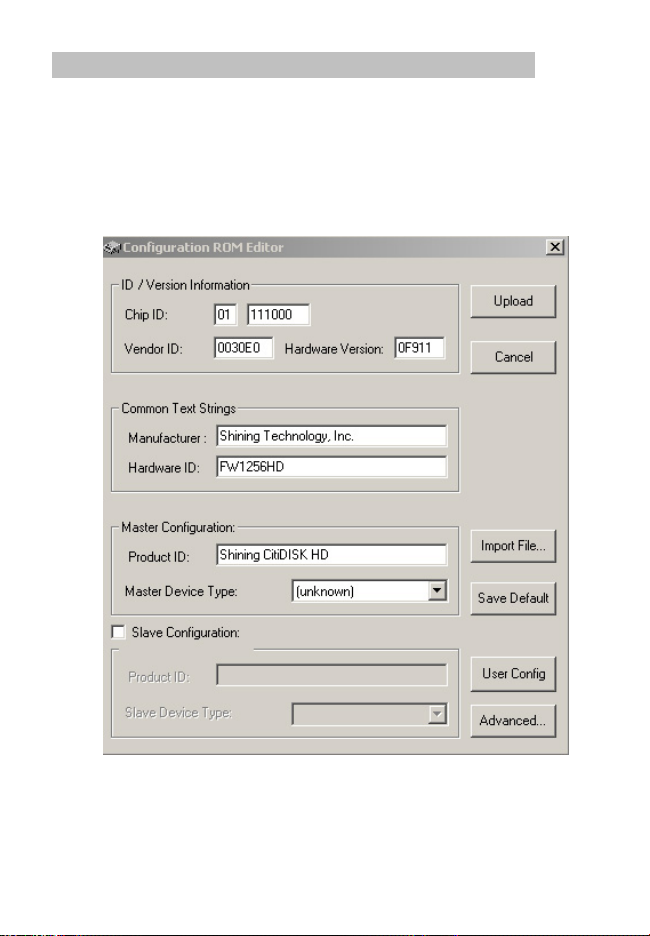Click the Vendor ID label
The height and width of the screenshot is (936, 650).
tap(153, 349)
